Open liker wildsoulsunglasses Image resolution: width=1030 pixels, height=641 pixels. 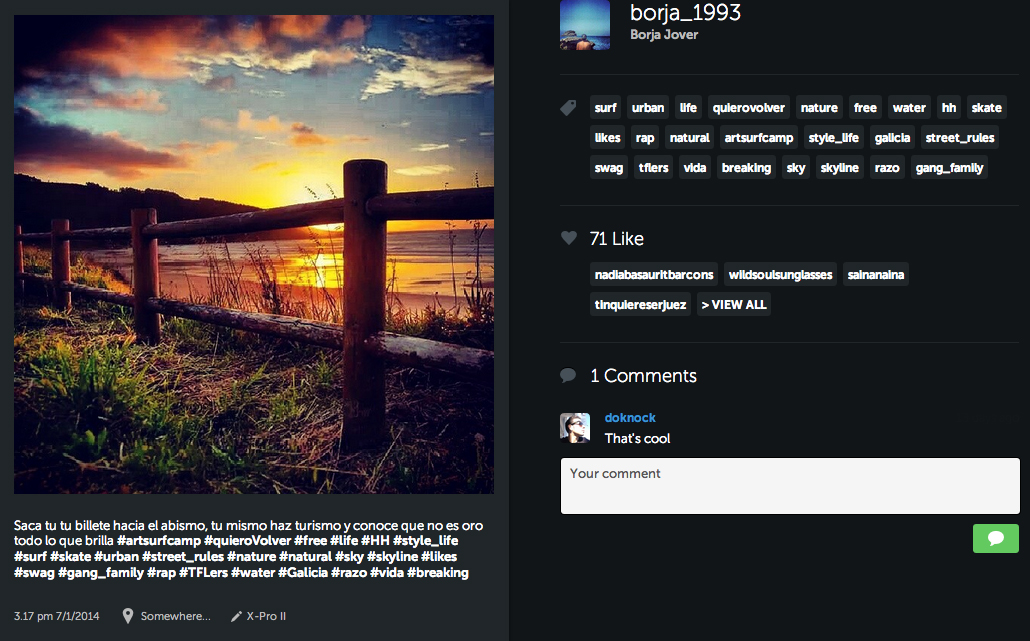[x=780, y=275]
